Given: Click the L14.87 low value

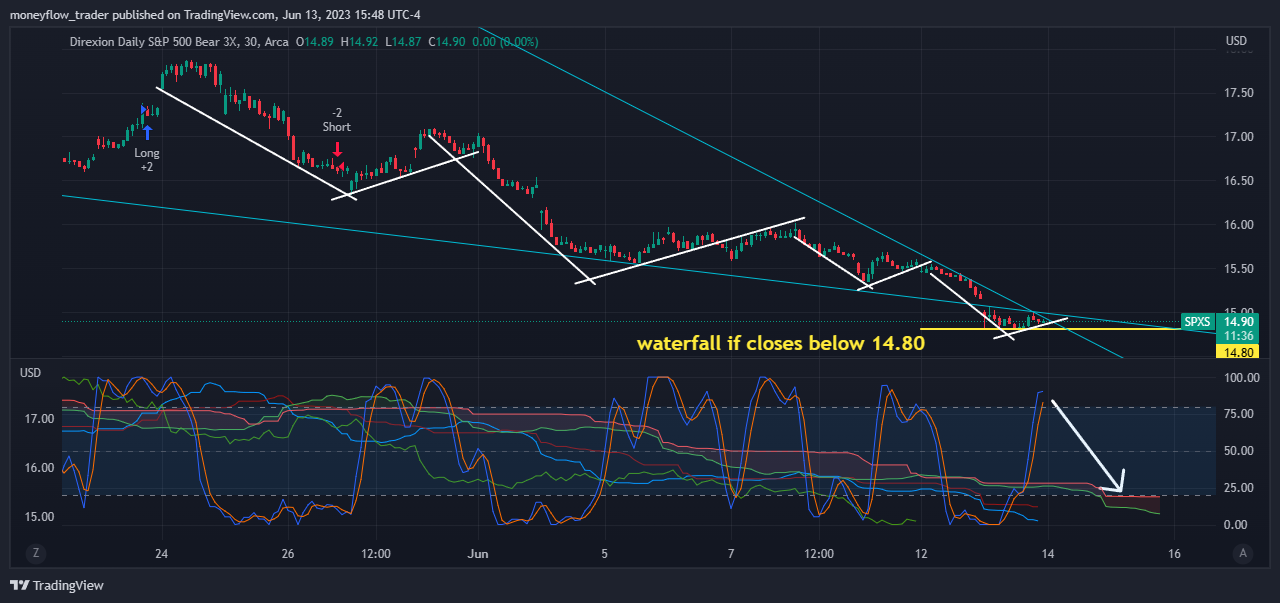Looking at the screenshot, I should click(402, 42).
